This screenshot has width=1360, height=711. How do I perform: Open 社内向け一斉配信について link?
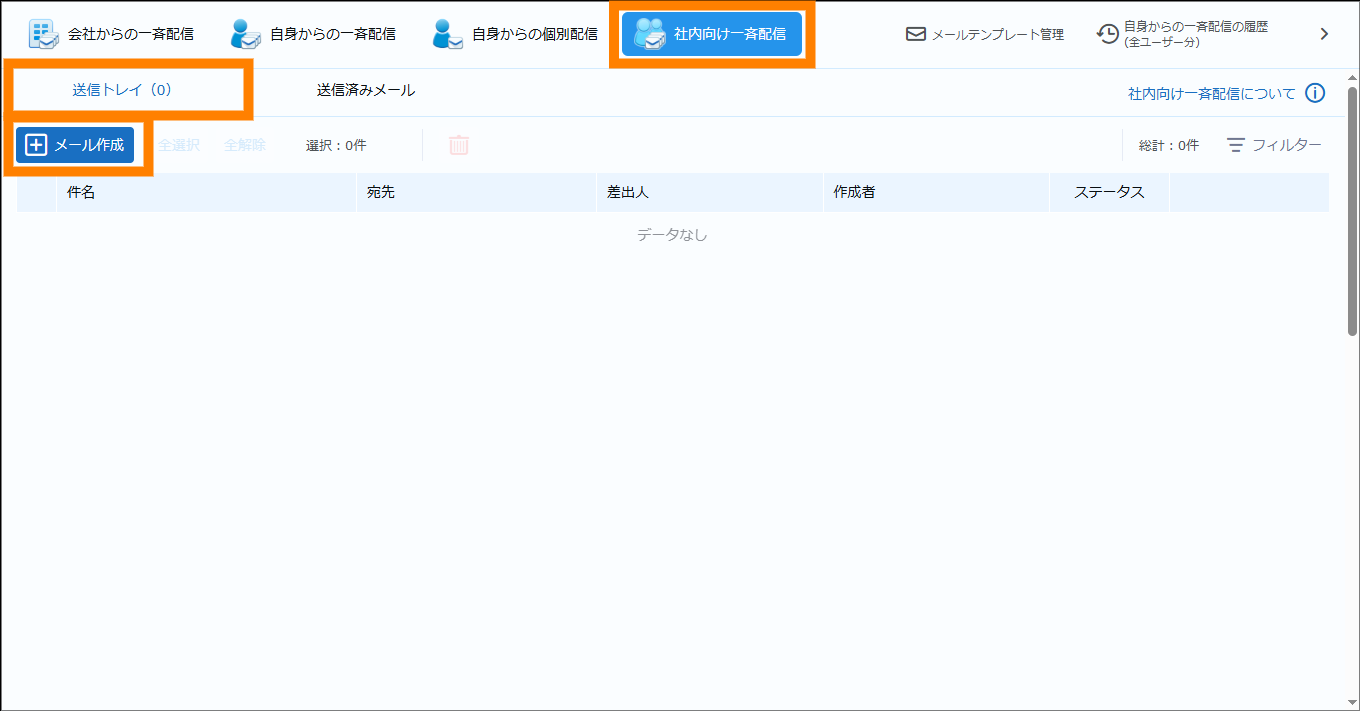pyautogui.click(x=1211, y=93)
